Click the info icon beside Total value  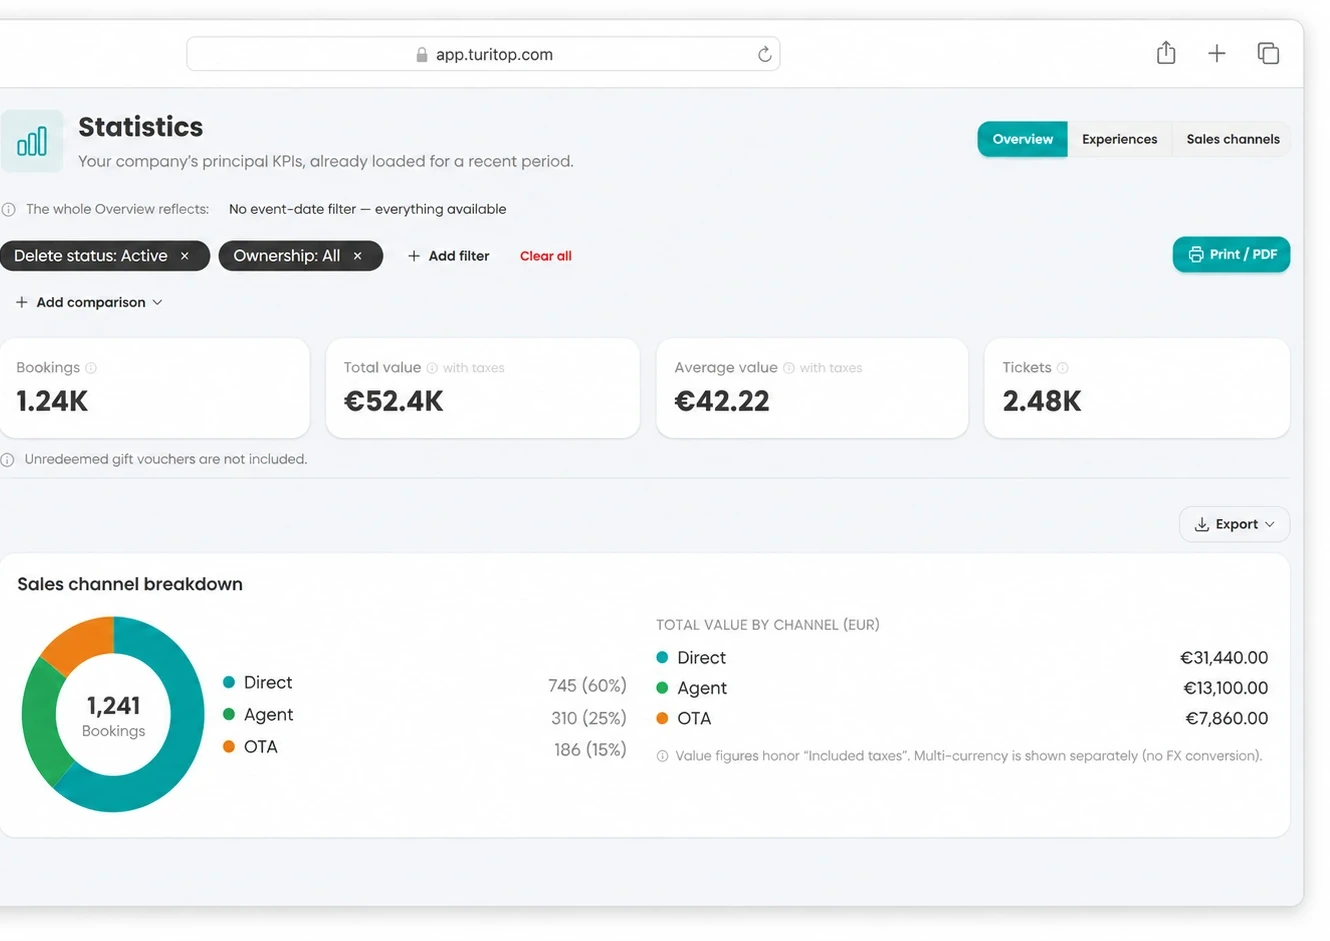[432, 368]
